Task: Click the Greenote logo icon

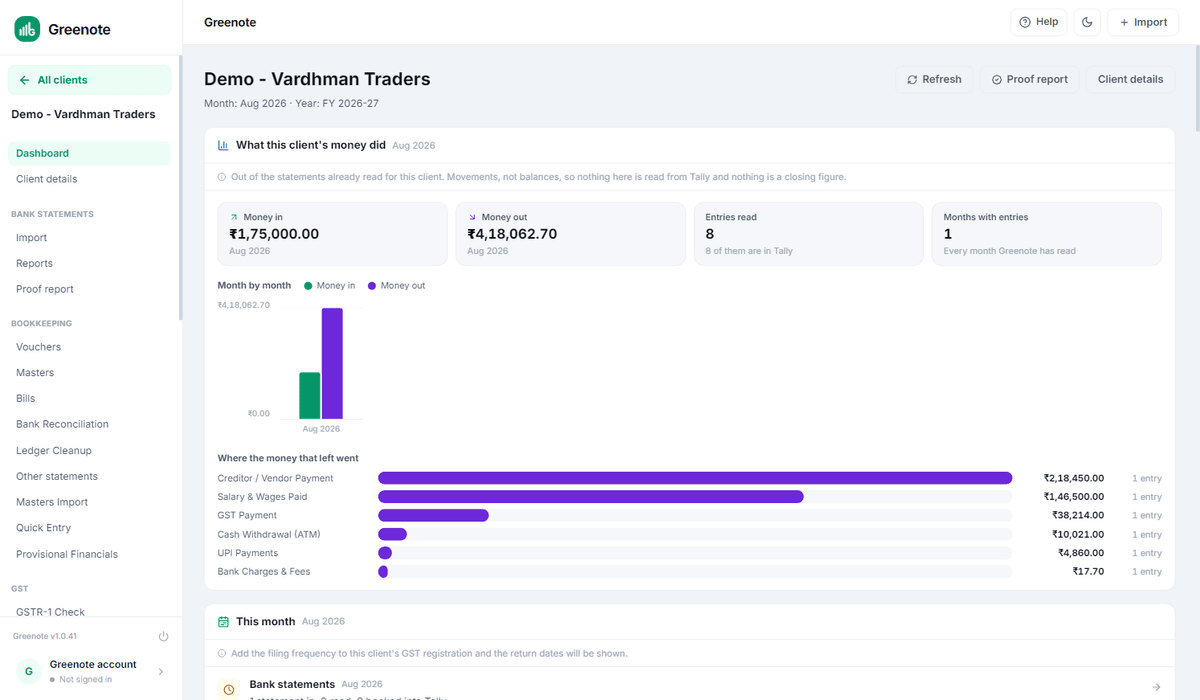Action: 27,29
